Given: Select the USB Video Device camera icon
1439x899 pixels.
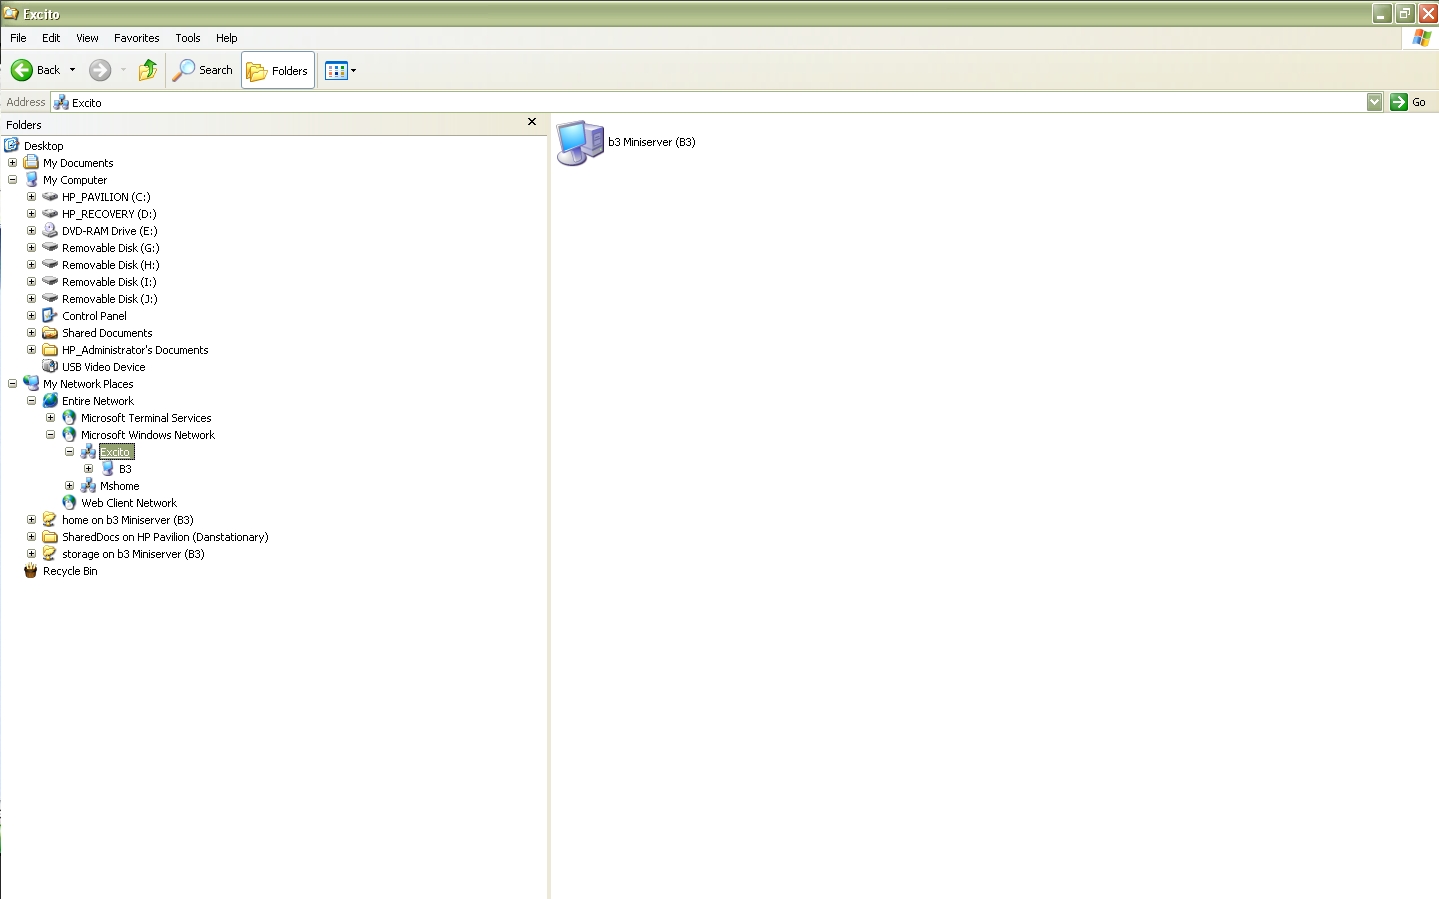Looking at the screenshot, I should click(50, 367).
